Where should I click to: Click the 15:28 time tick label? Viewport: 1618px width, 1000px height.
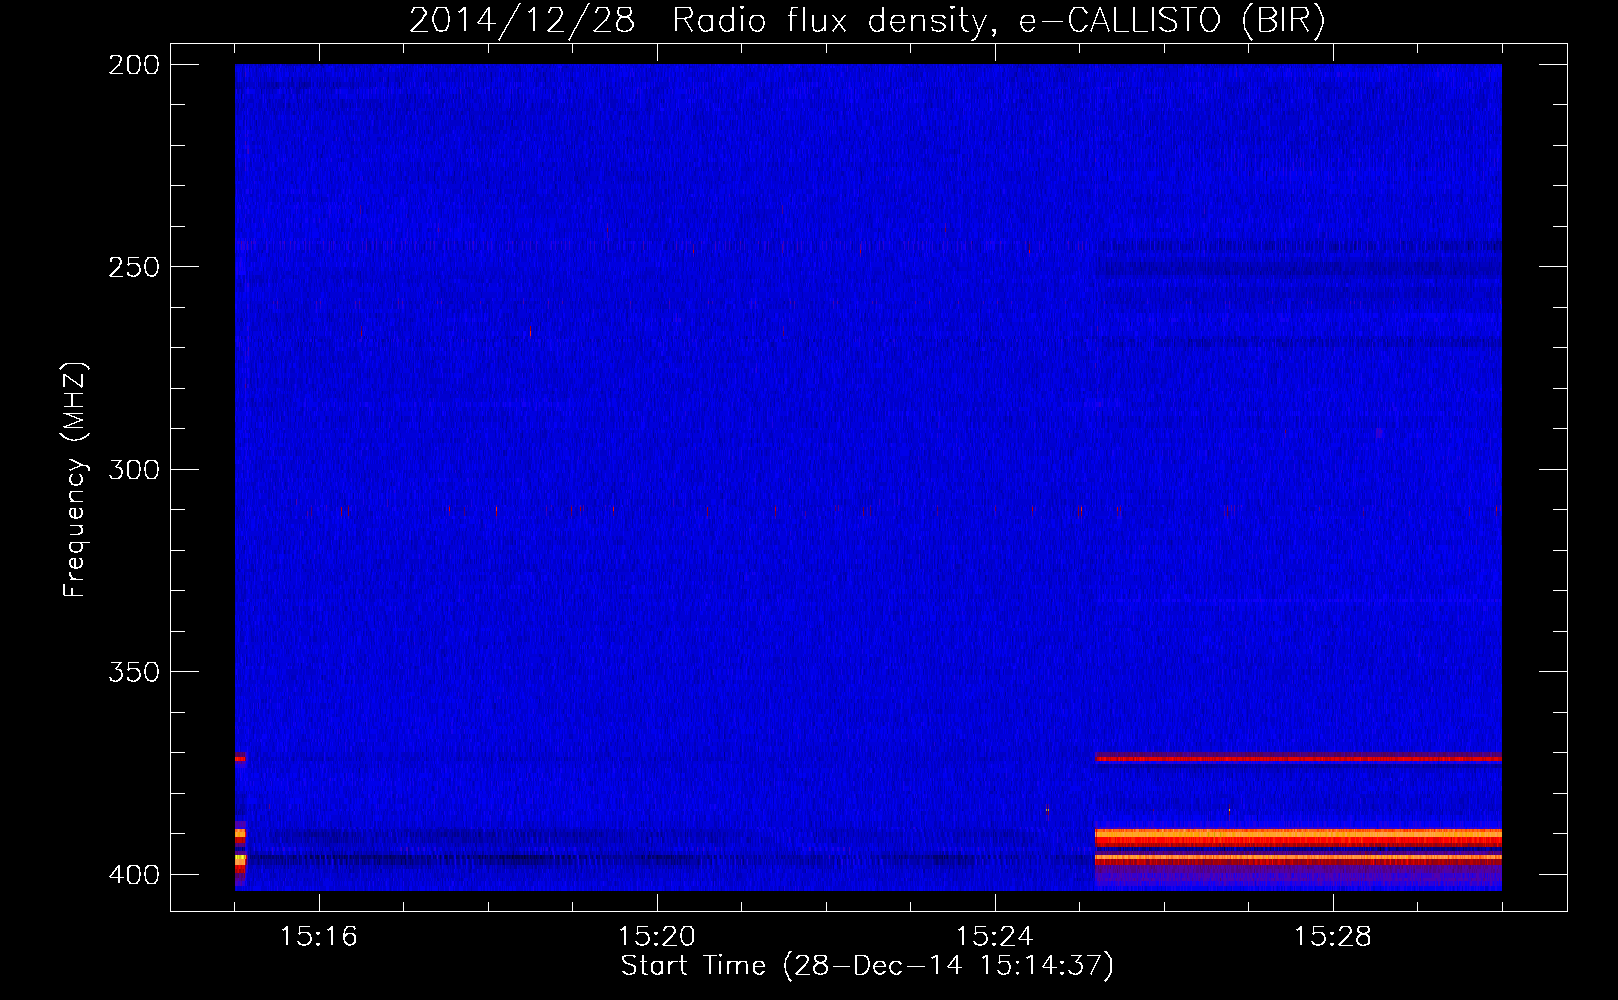coord(1333,936)
